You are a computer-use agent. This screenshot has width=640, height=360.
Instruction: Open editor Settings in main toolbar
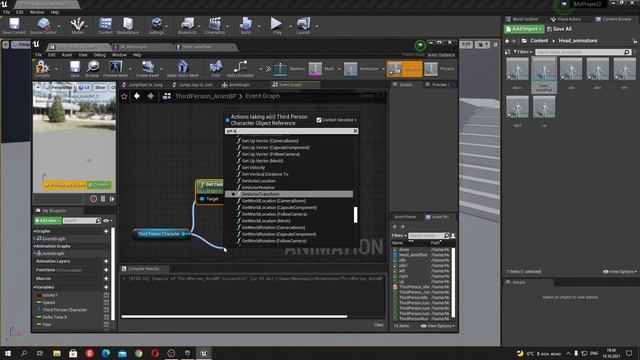(x=156, y=26)
